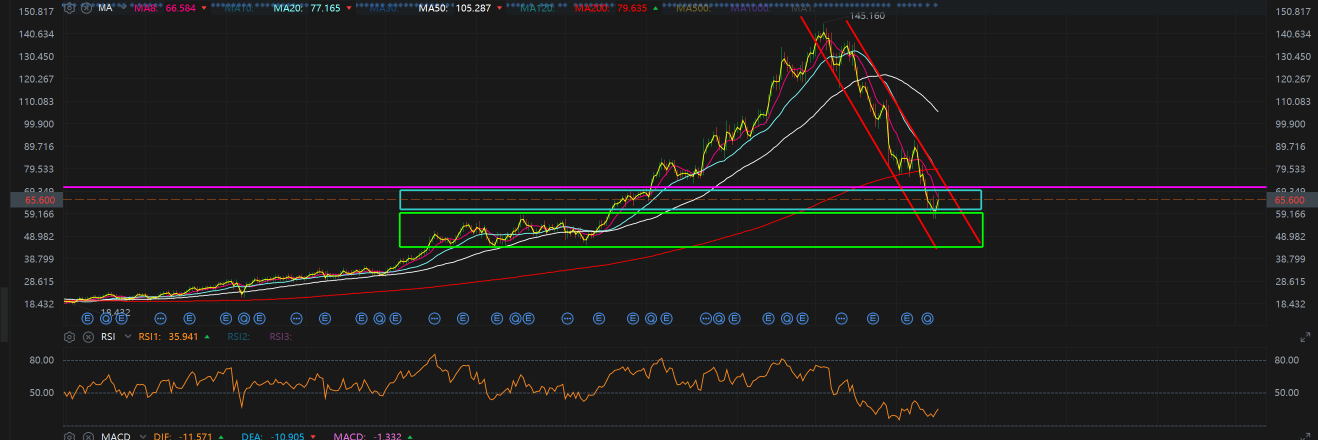Click the 145.160 peak price label
Screen dimensions: 1318x440
coord(868,17)
